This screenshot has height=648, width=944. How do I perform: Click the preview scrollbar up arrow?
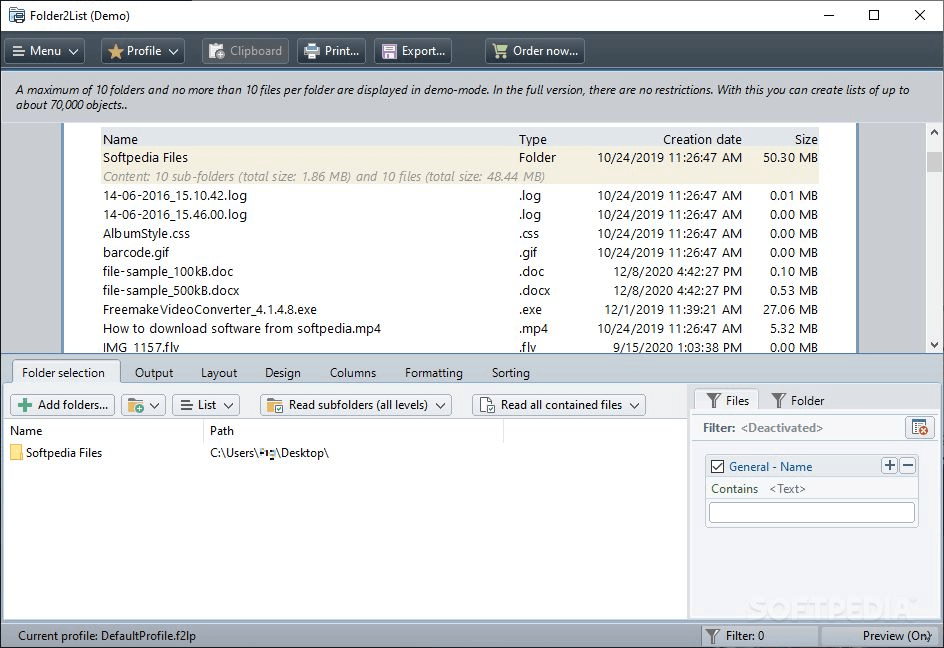pyautogui.click(x=934, y=131)
